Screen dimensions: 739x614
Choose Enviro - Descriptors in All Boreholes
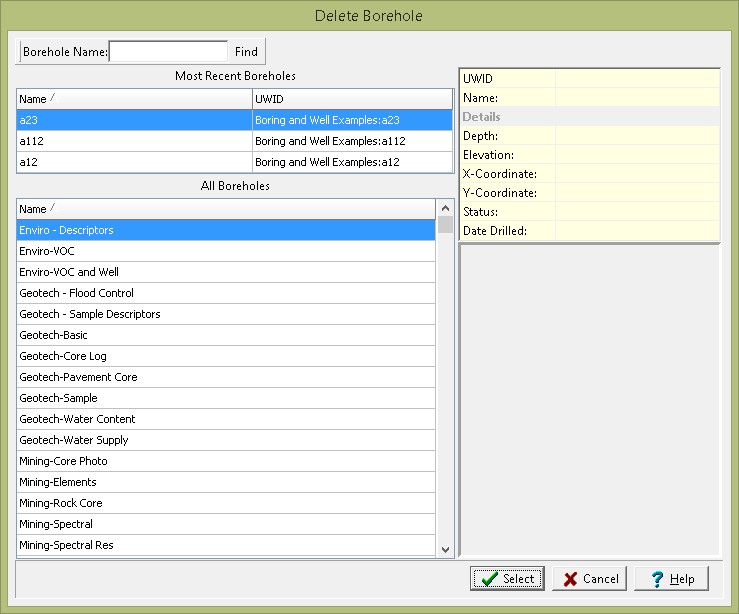[226, 230]
